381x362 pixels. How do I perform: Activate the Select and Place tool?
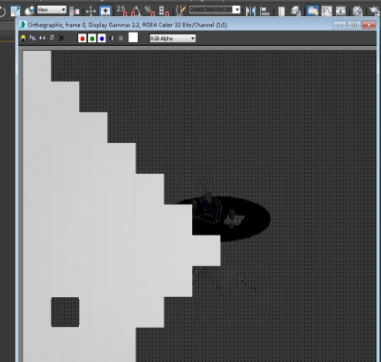click(29, 11)
